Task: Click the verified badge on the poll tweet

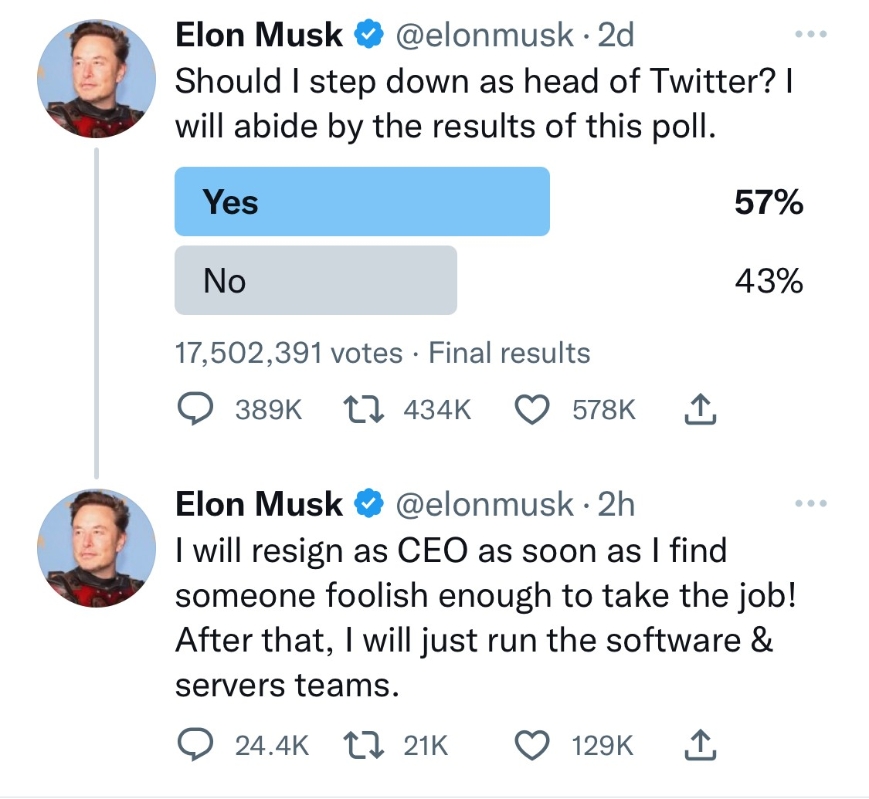Action: (369, 36)
